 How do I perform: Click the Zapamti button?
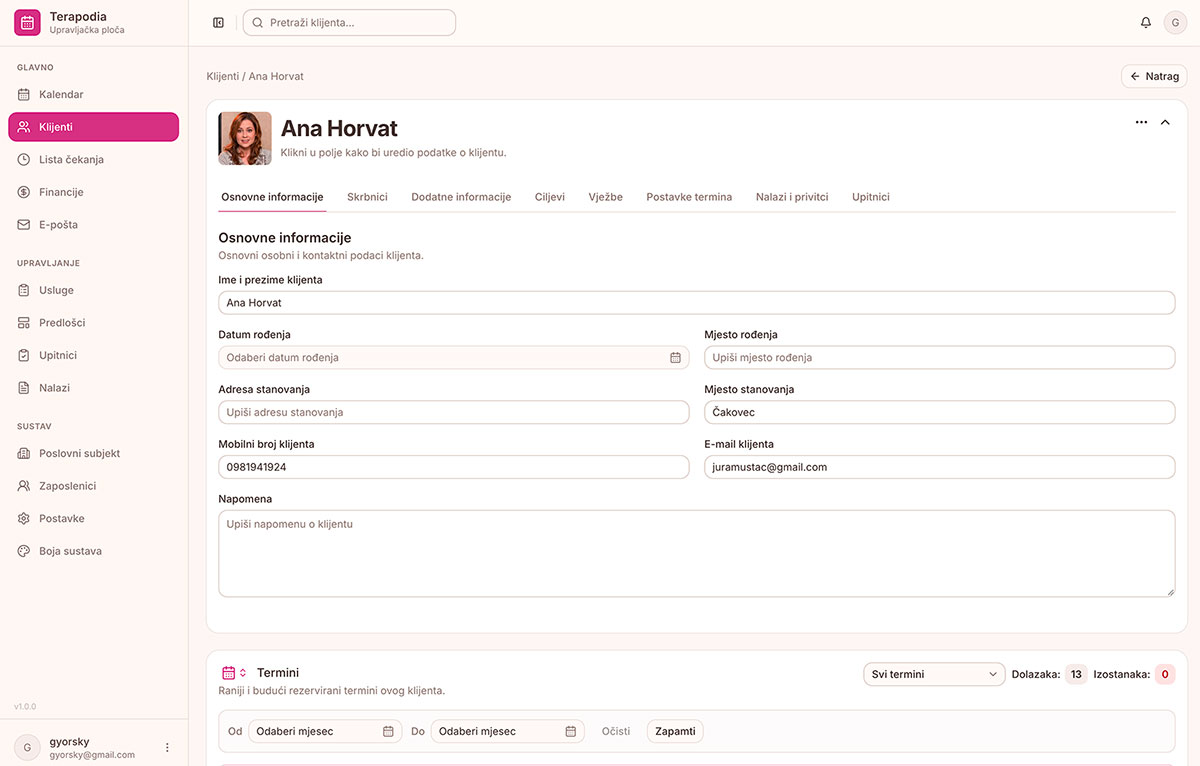point(675,731)
